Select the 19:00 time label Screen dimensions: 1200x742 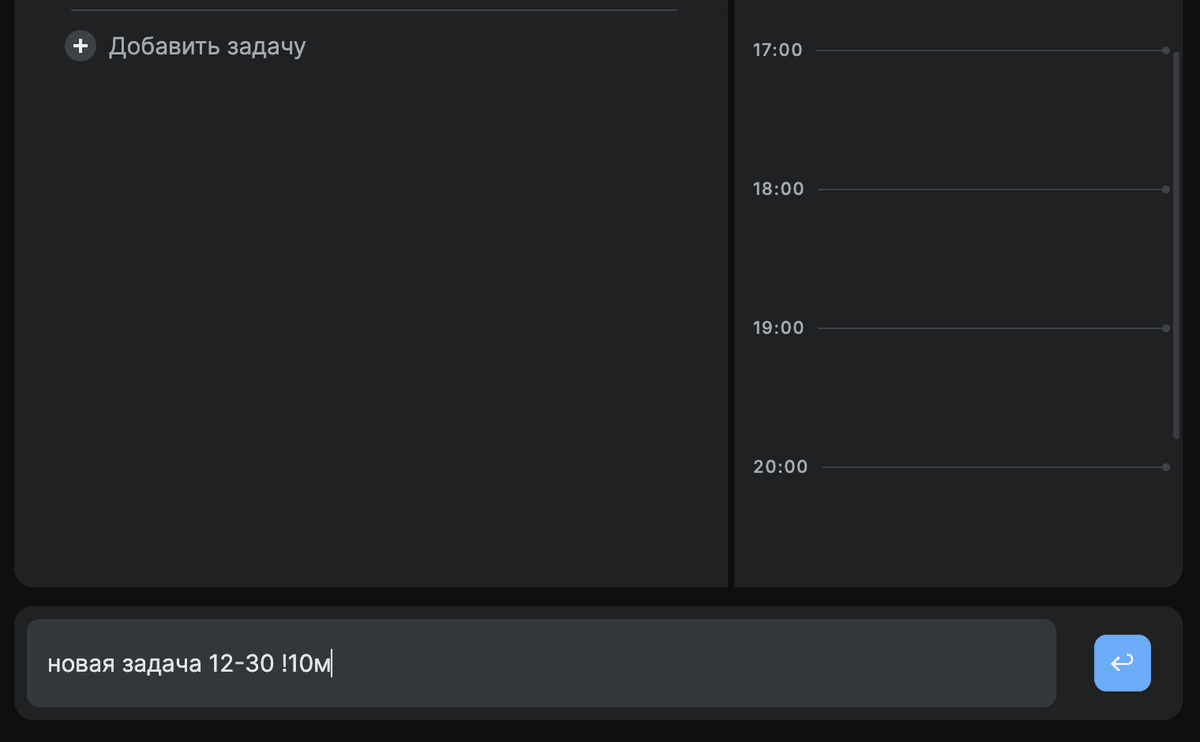(x=778, y=328)
